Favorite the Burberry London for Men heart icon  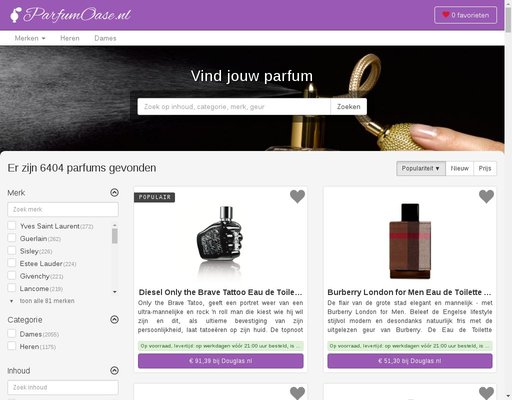486,196
